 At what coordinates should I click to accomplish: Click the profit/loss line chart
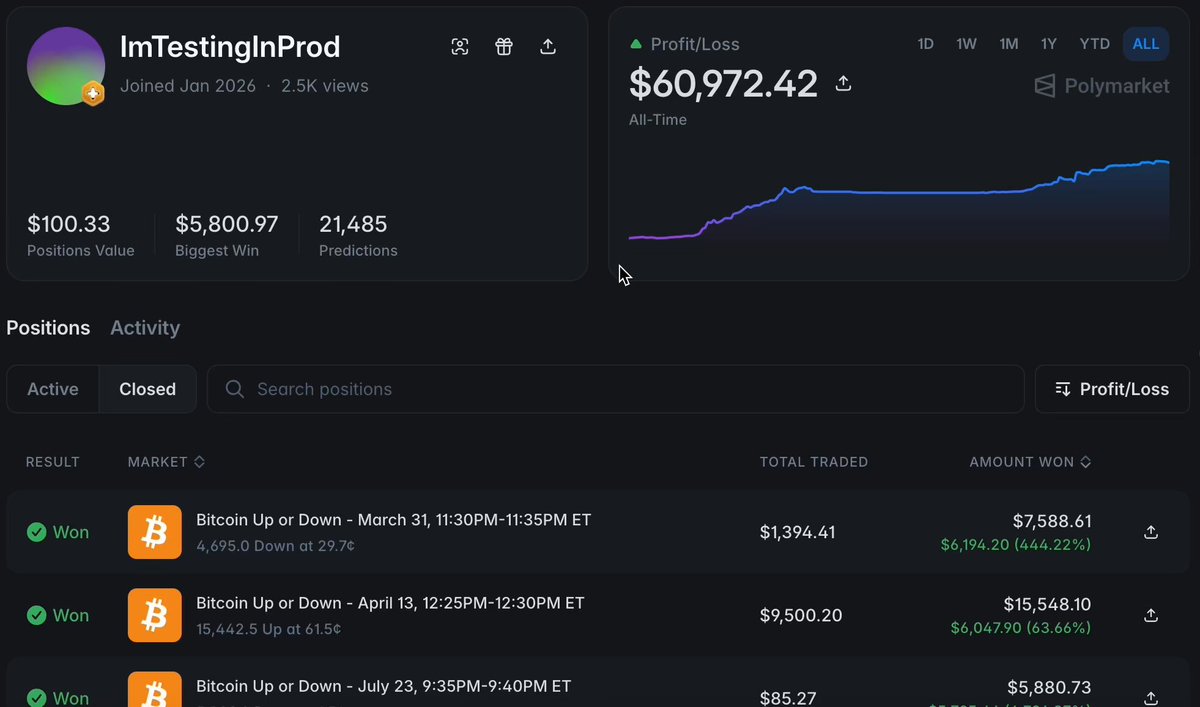click(899, 200)
